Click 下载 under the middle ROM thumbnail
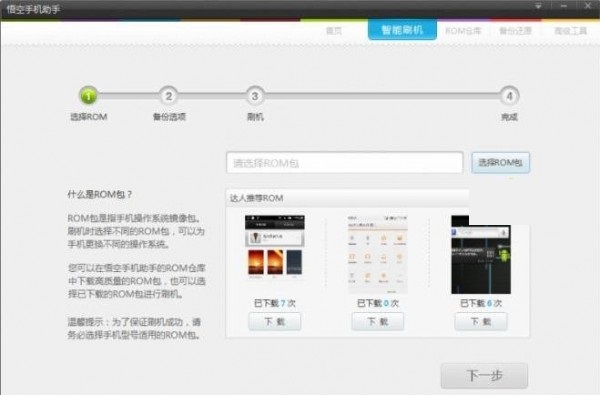Screen dimensions: 600x395 [x=378, y=322]
